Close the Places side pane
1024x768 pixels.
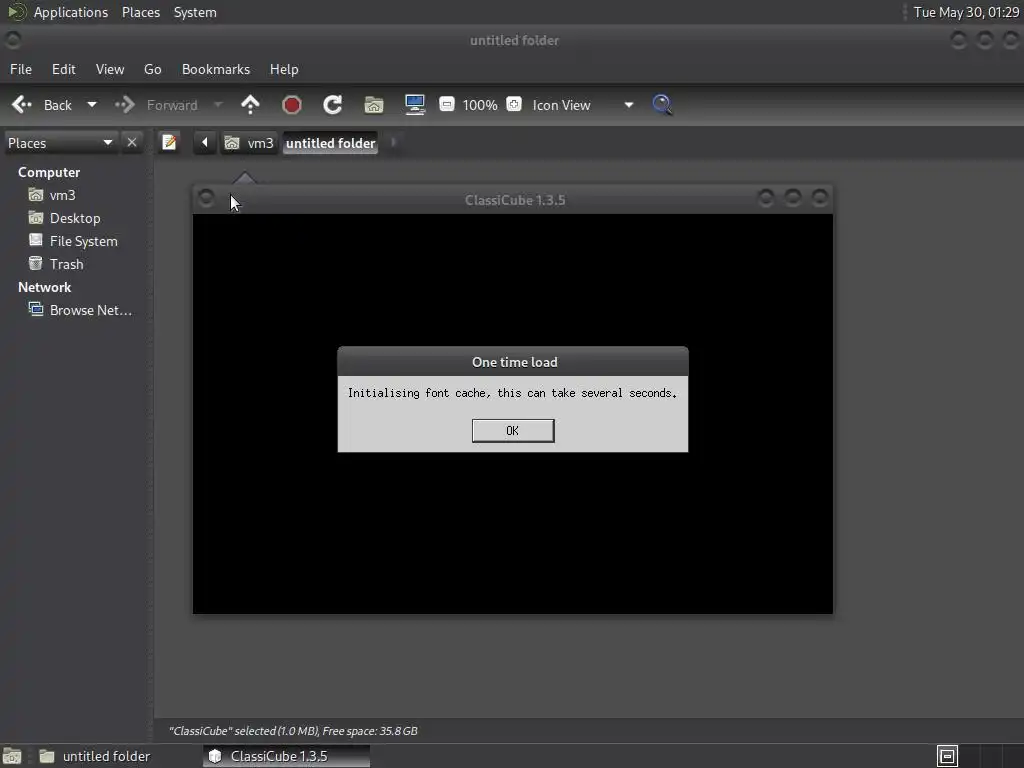132,142
